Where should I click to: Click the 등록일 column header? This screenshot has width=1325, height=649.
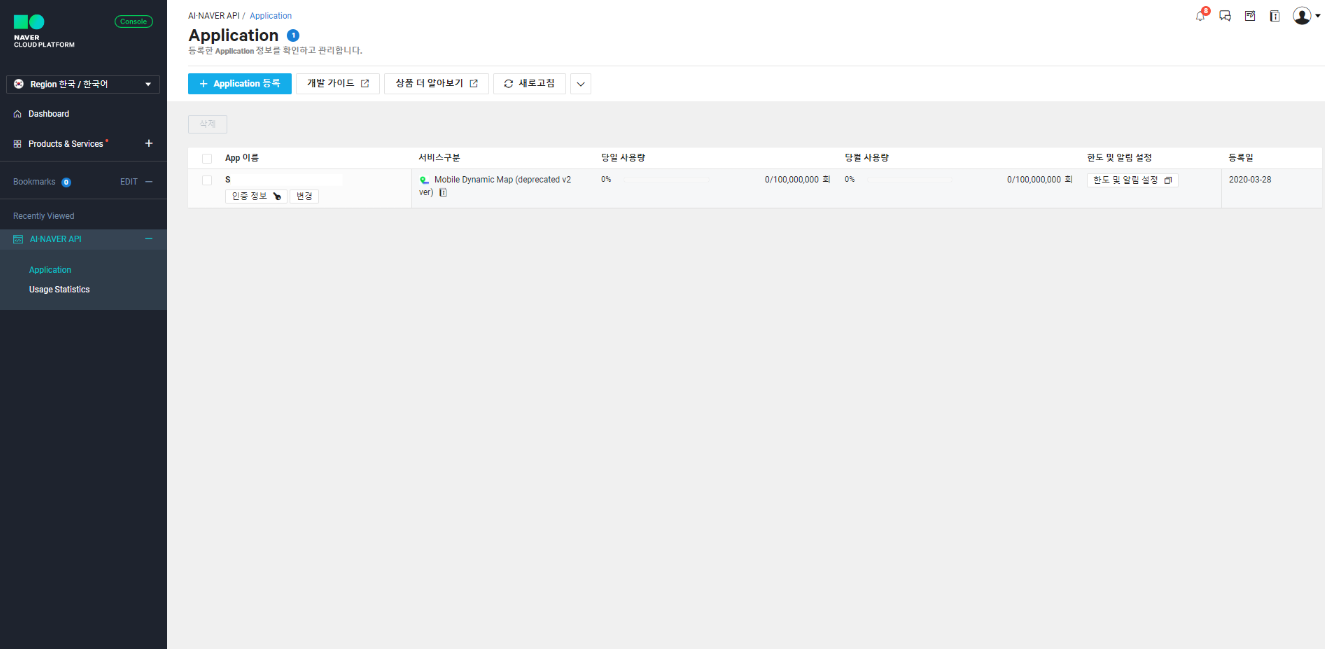point(1241,158)
